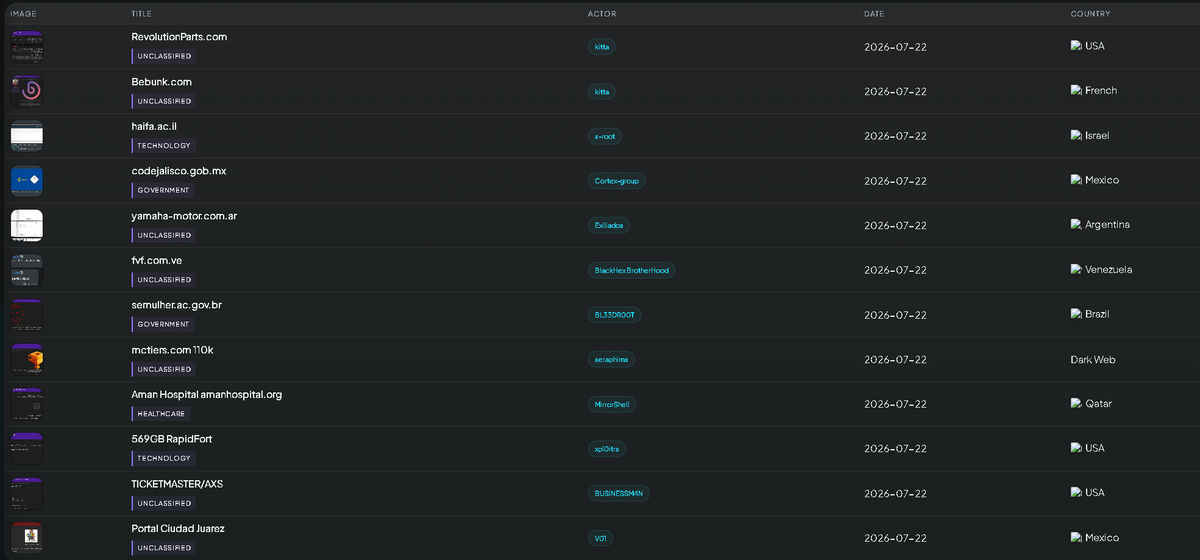The height and width of the screenshot is (560, 1200).
Task: Select the Cortex-group actor tag
Action: (x=617, y=181)
